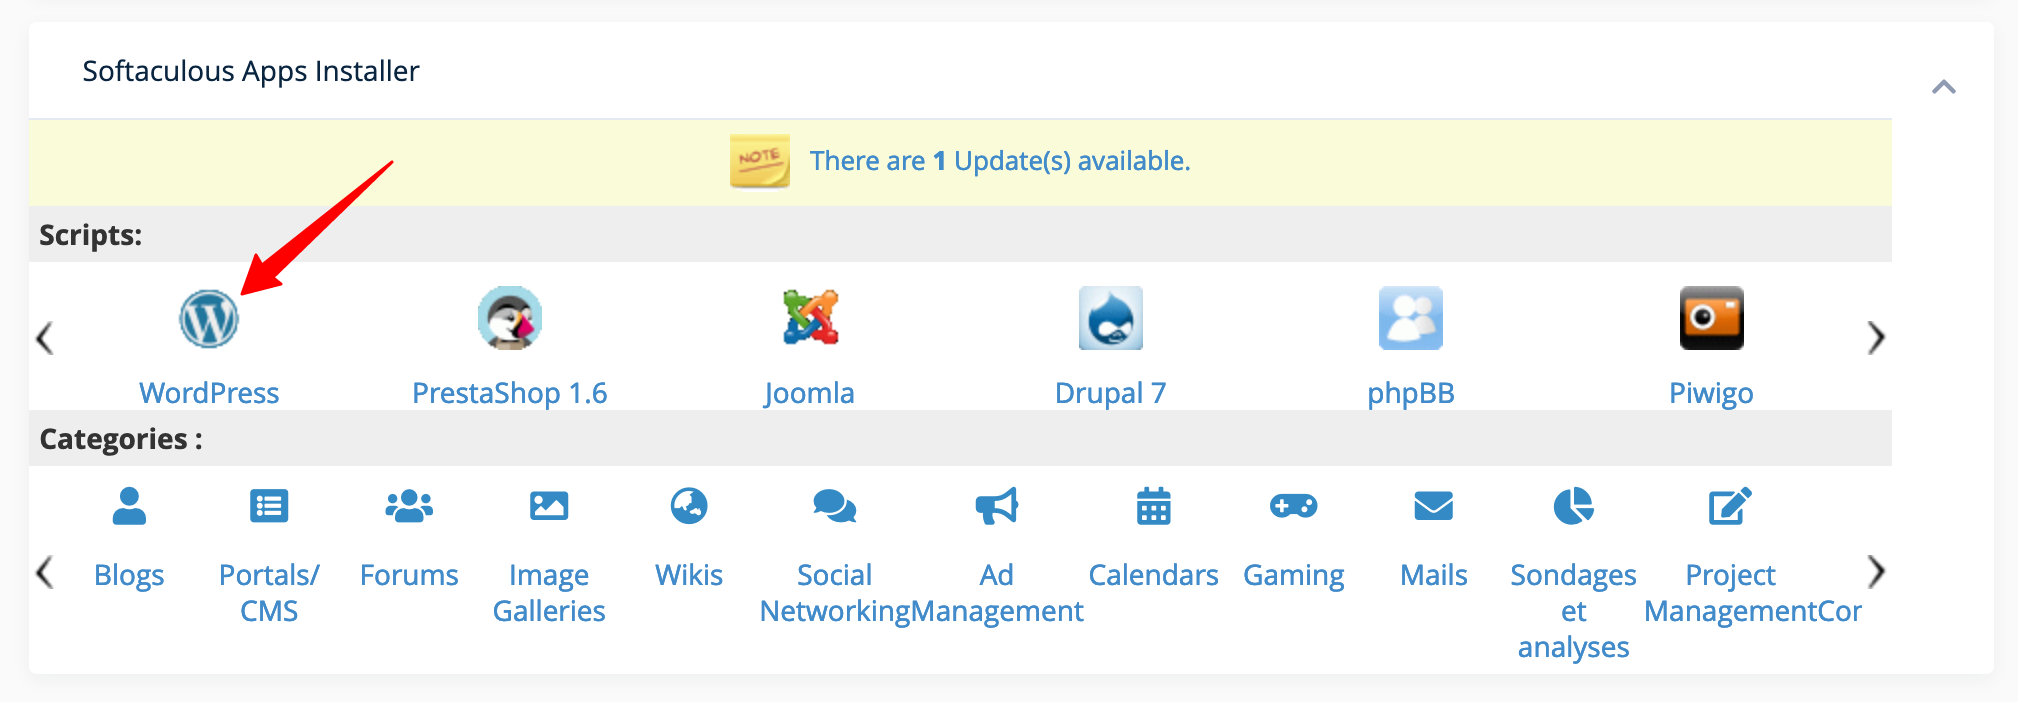
Task: Open the Project Management category label
Action: click(x=1731, y=593)
